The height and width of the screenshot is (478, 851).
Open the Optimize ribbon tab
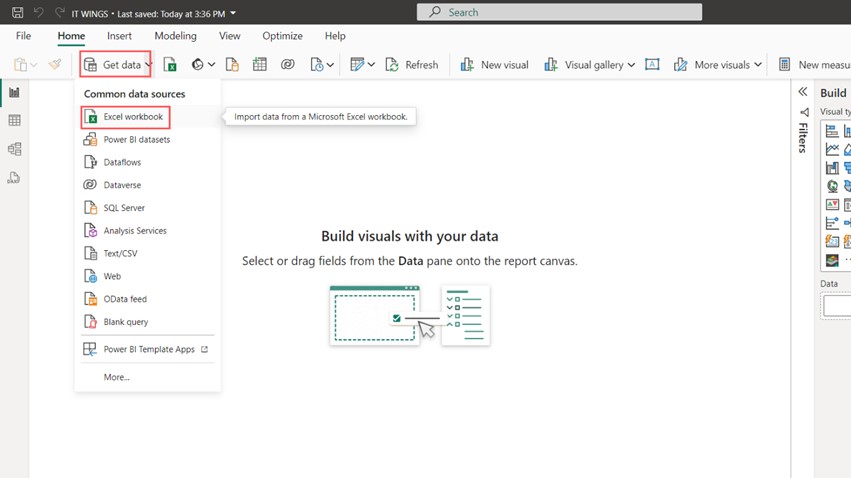coord(282,36)
